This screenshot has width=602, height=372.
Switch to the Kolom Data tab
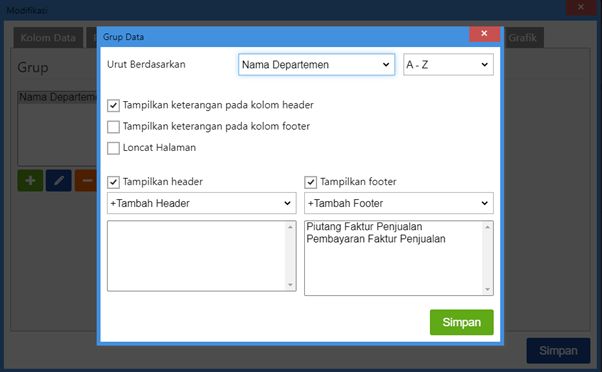tap(48, 38)
